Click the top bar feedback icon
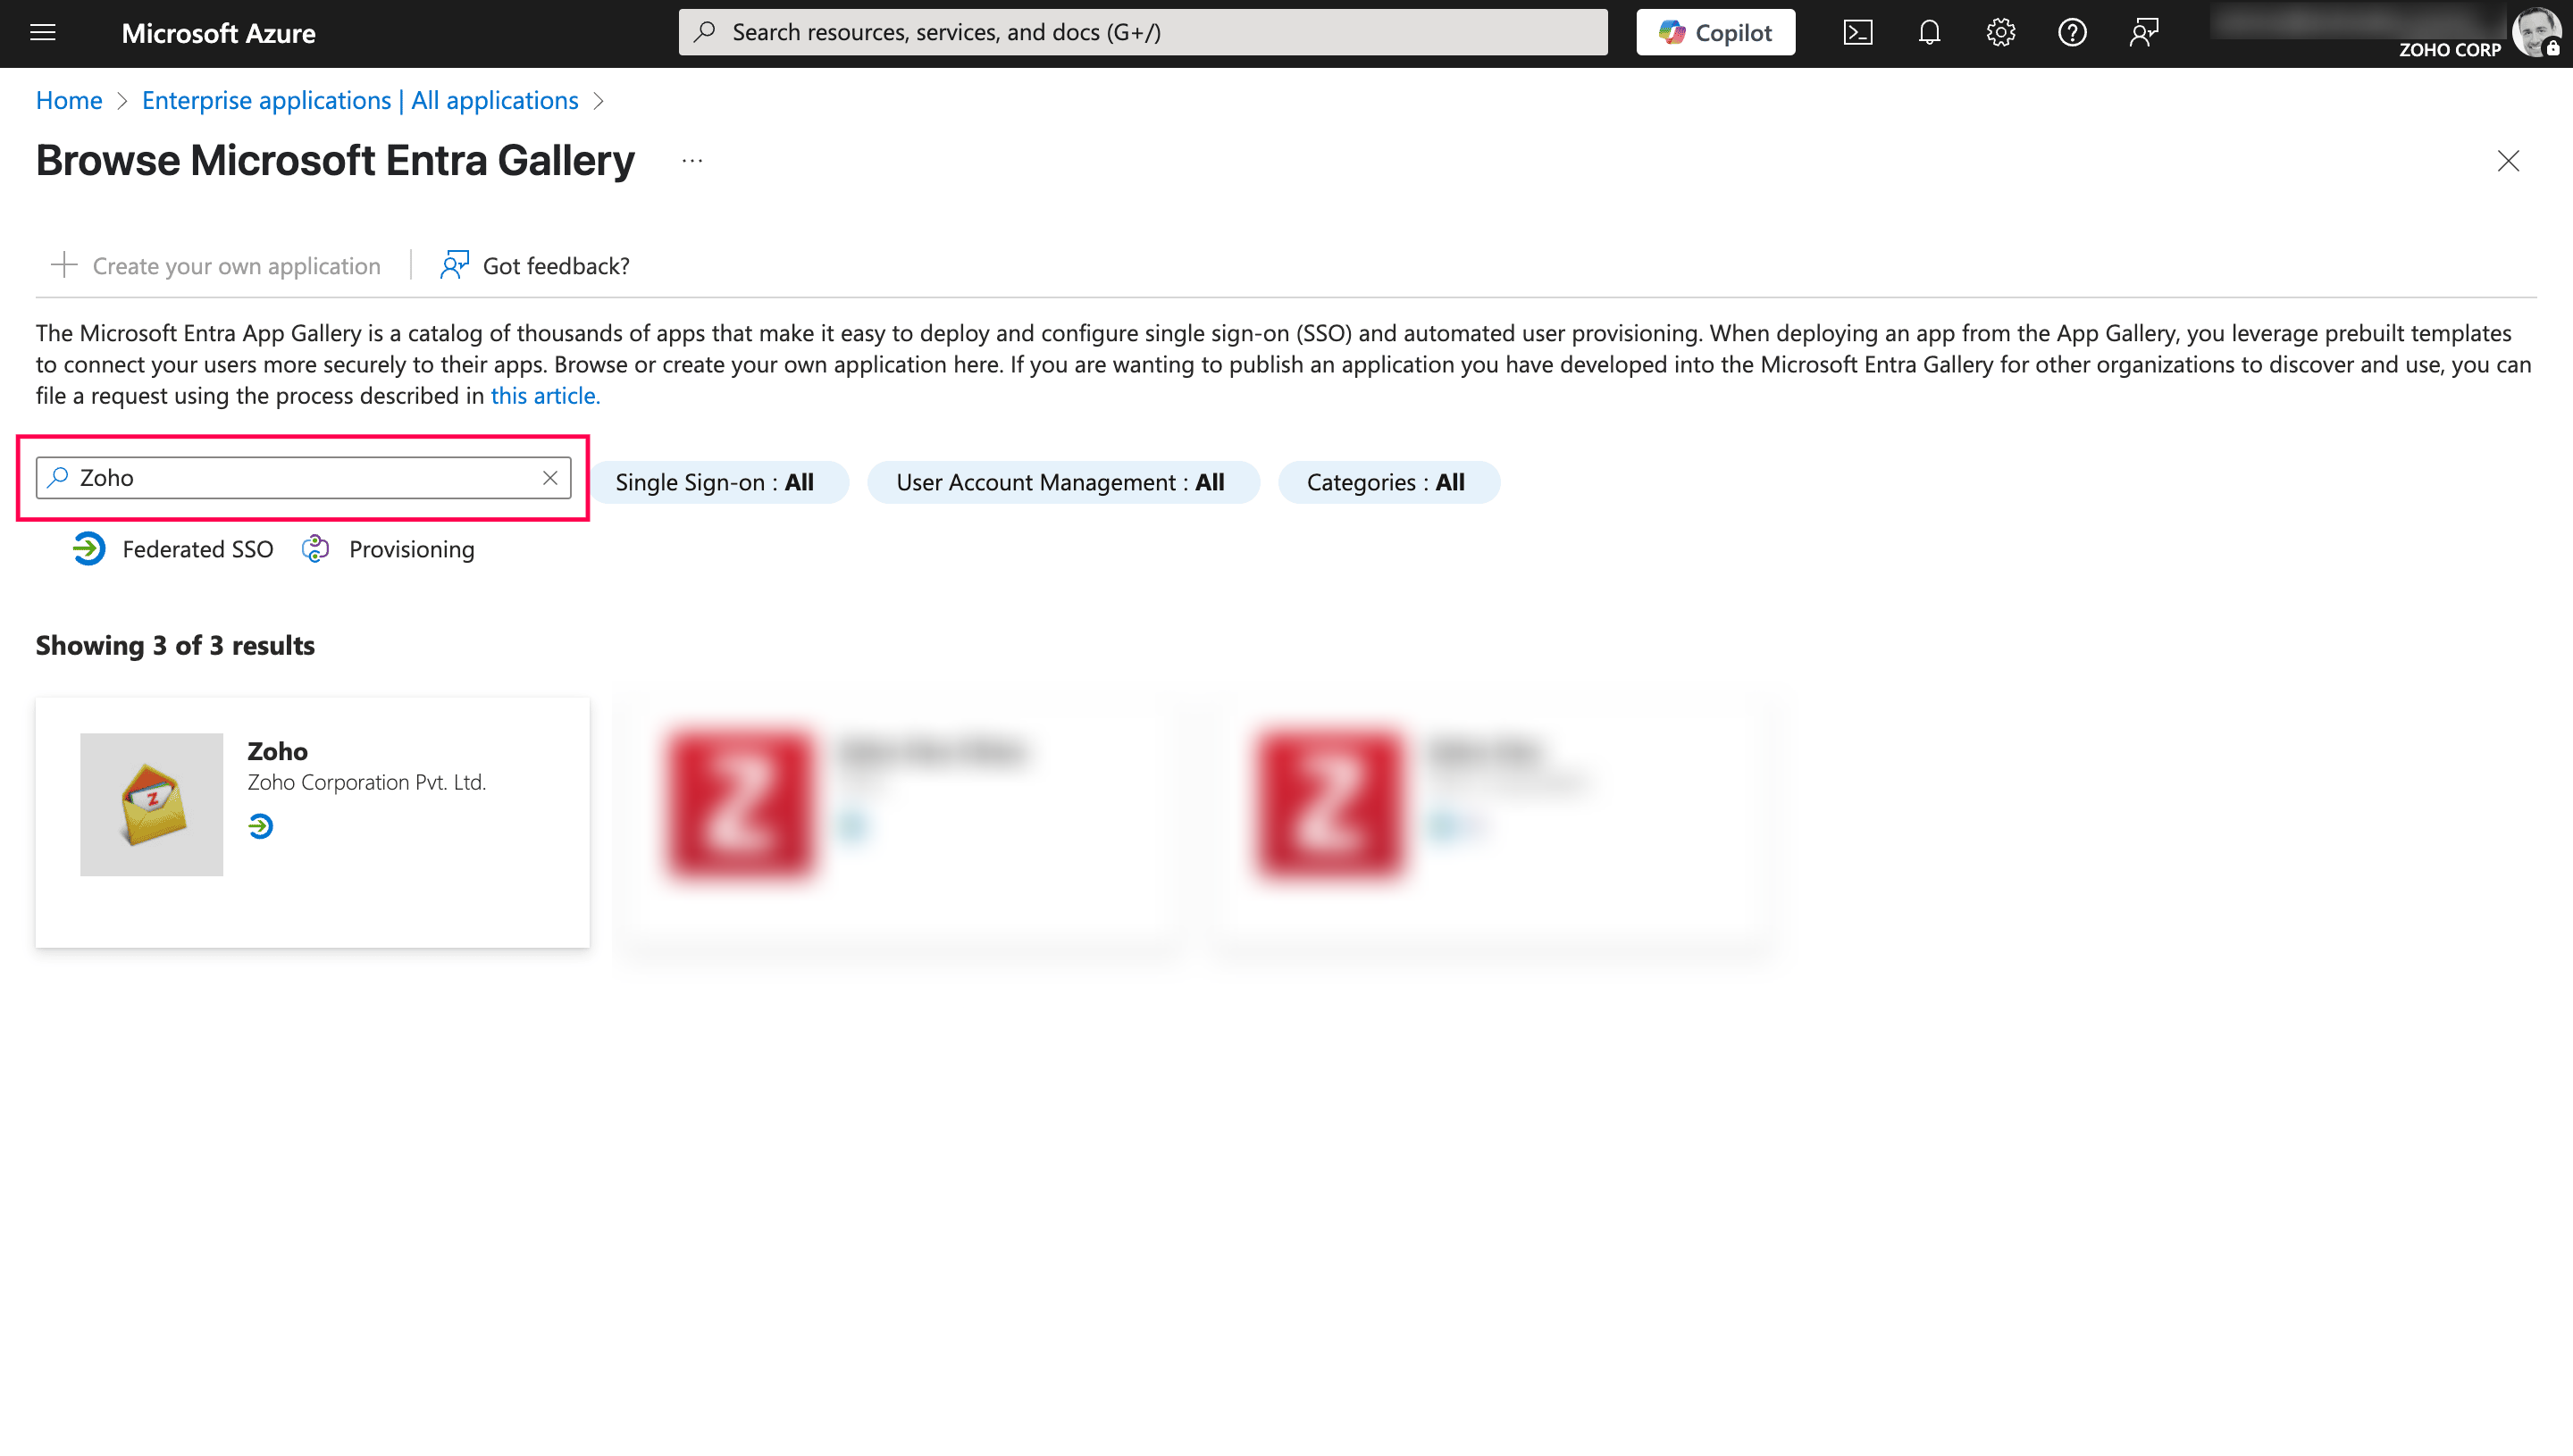 [2144, 33]
